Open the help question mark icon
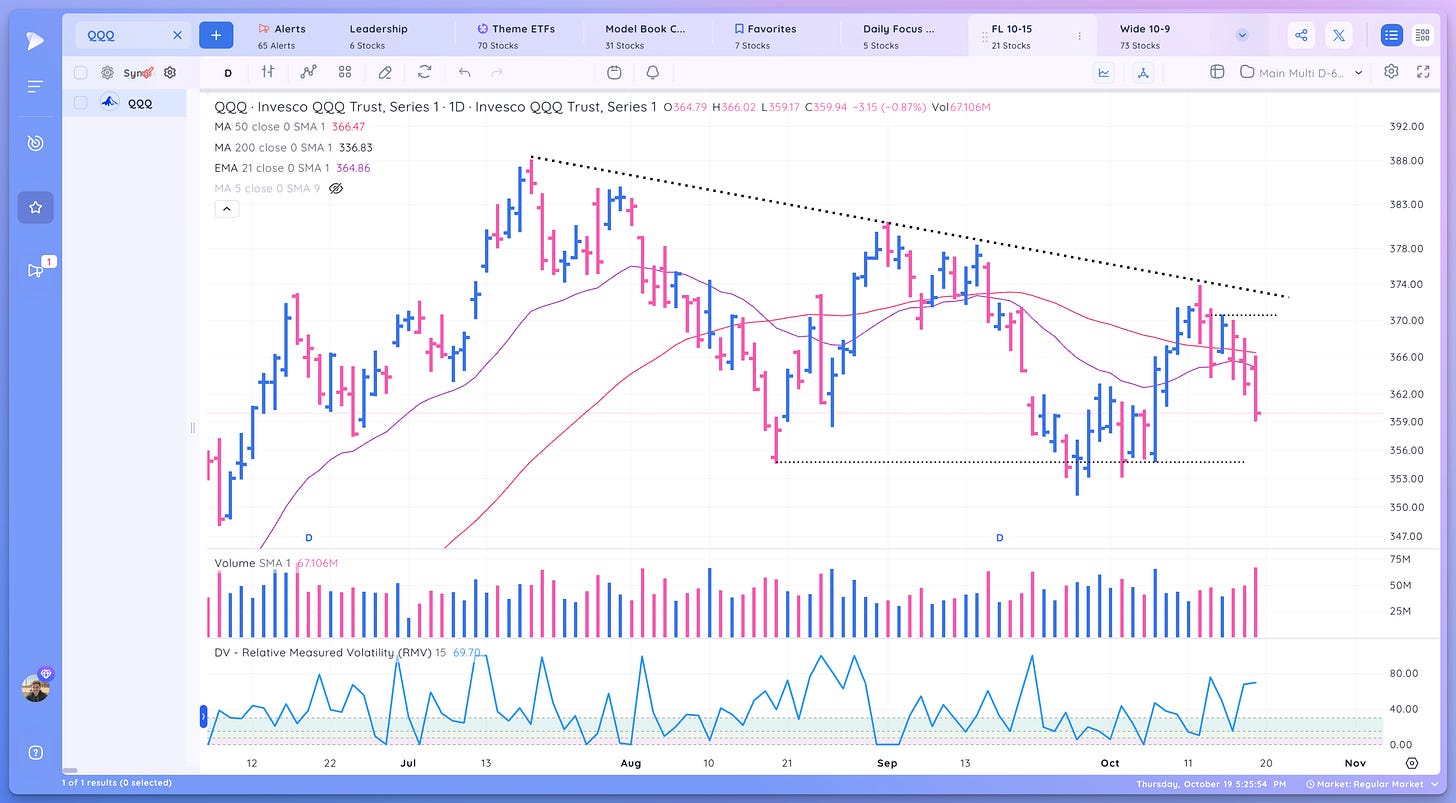This screenshot has height=803, width=1456. point(35,752)
